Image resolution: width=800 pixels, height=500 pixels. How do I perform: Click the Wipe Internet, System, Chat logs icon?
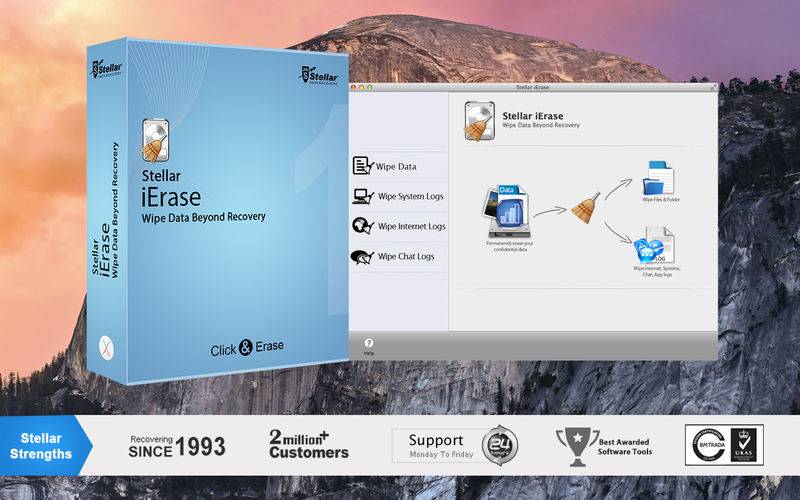pos(654,246)
